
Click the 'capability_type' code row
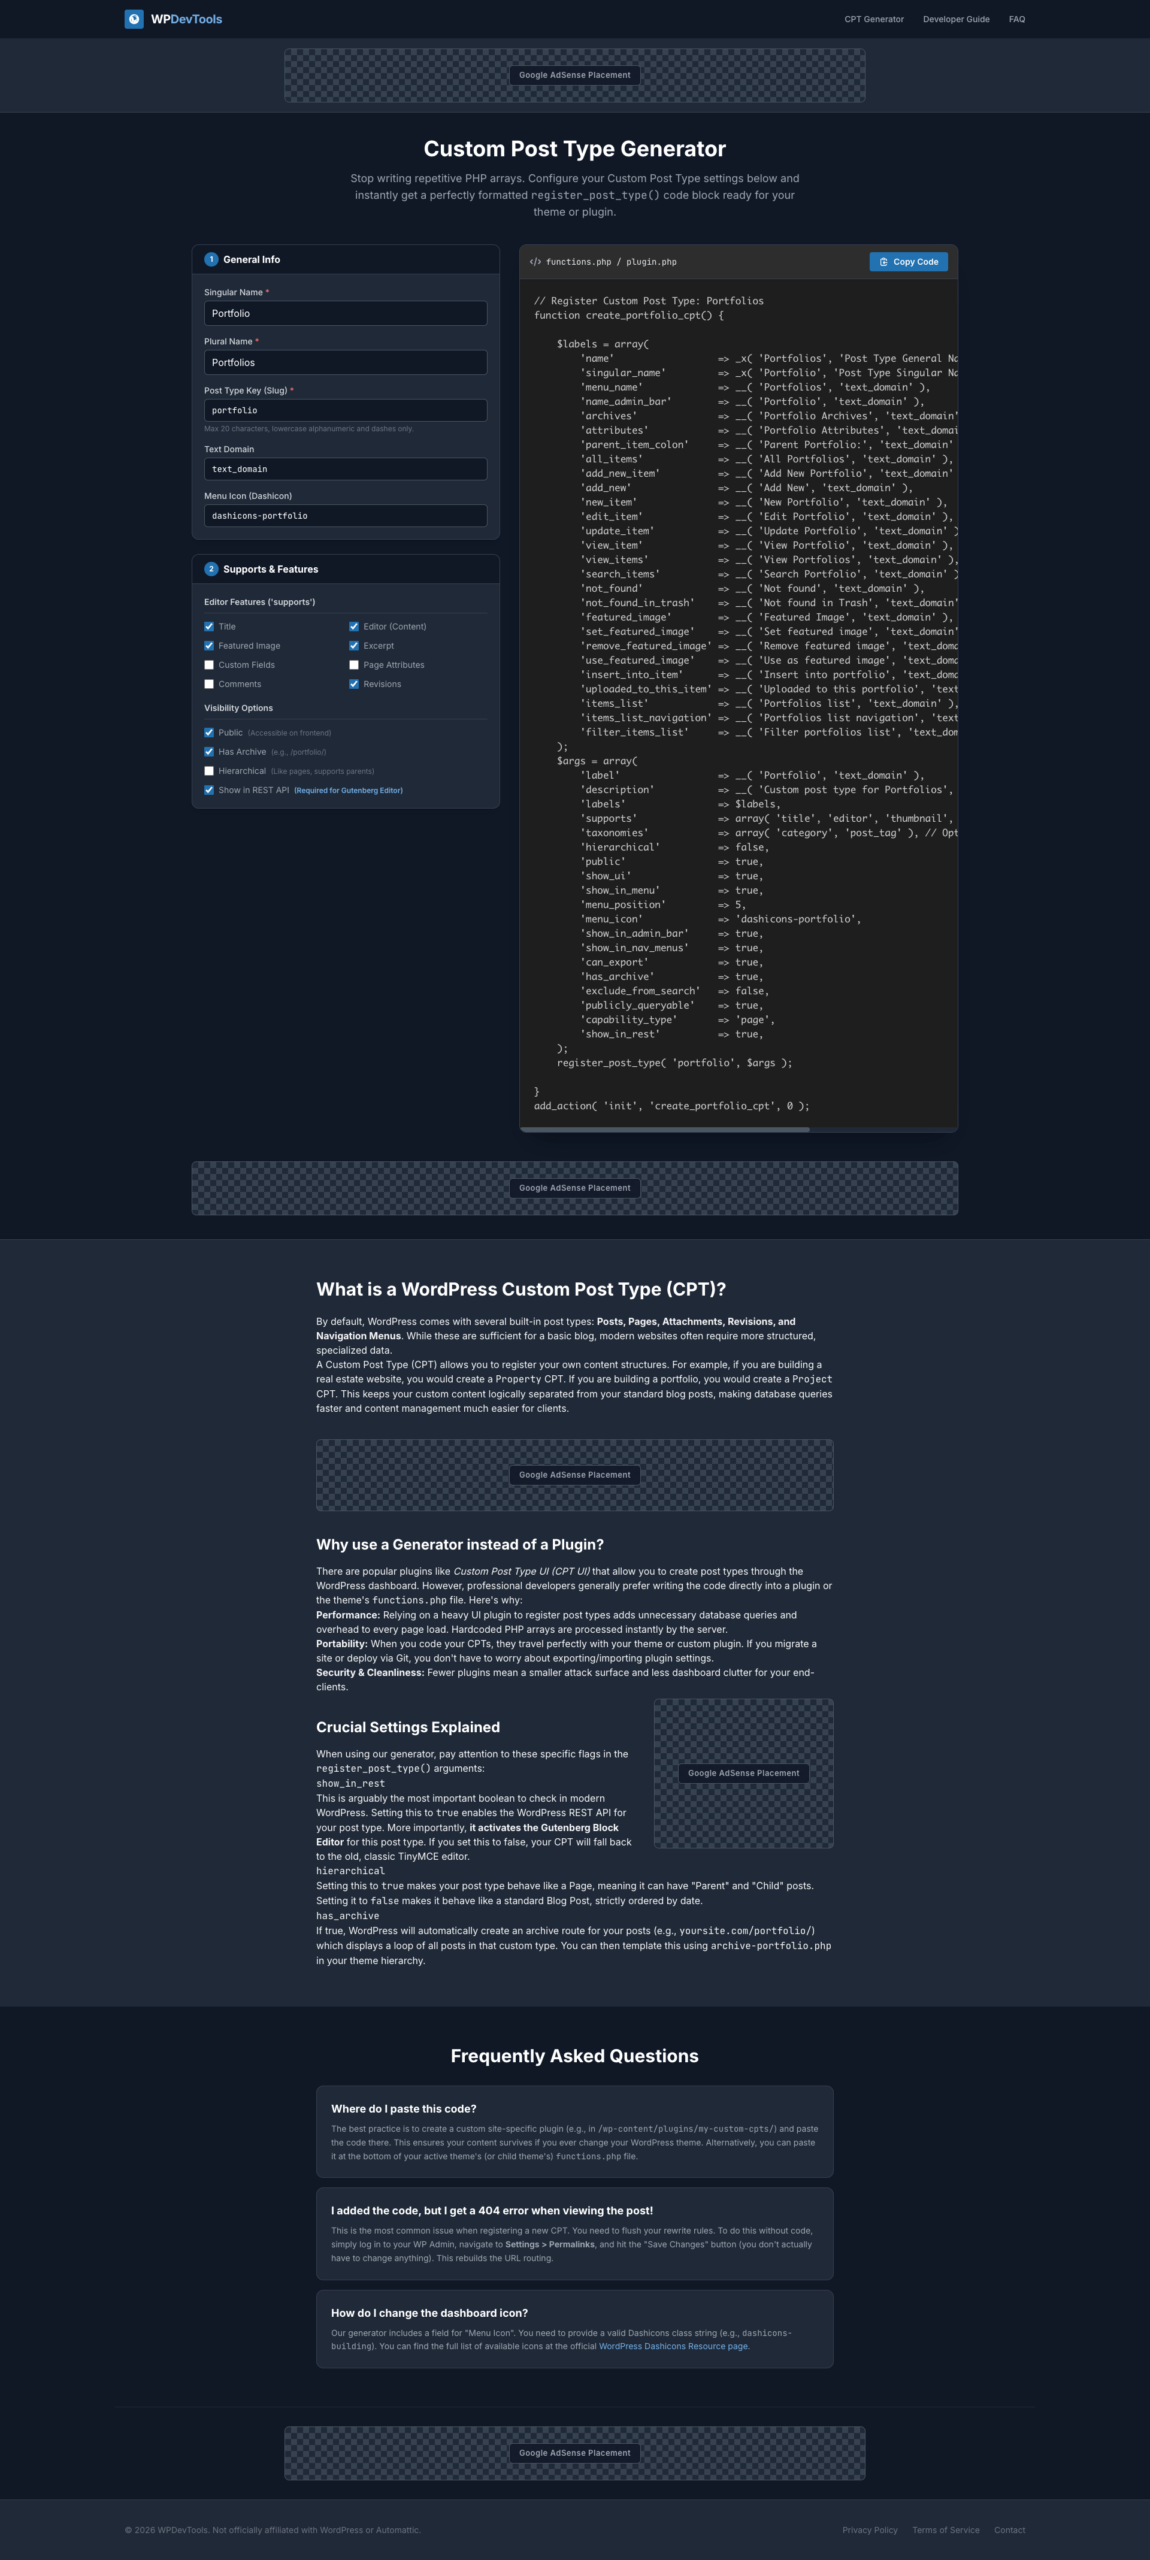coord(678,1020)
